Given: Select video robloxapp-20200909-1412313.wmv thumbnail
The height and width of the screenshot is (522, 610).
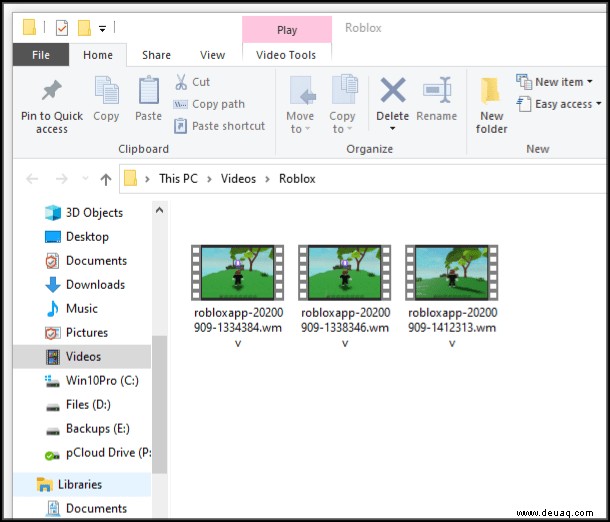Looking at the screenshot, I should tap(452, 272).
